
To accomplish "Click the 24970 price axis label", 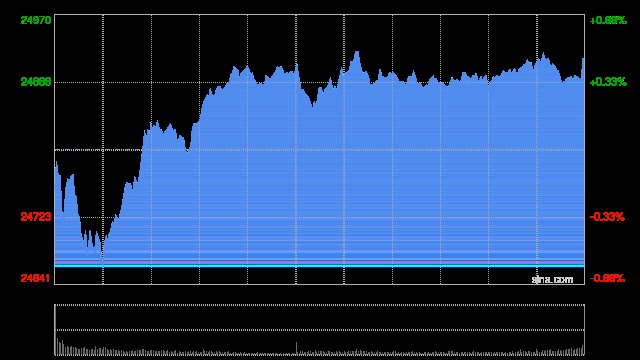I will tap(36, 20).
